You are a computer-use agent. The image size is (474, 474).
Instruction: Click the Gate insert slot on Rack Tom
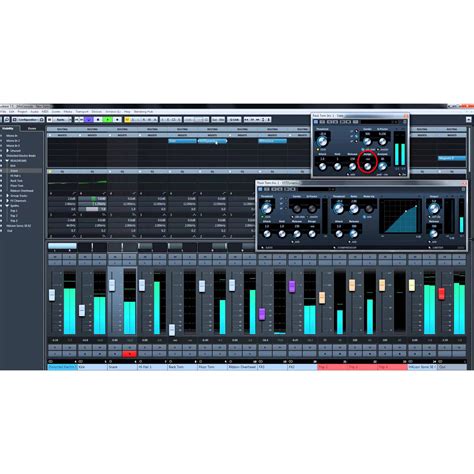pos(182,141)
